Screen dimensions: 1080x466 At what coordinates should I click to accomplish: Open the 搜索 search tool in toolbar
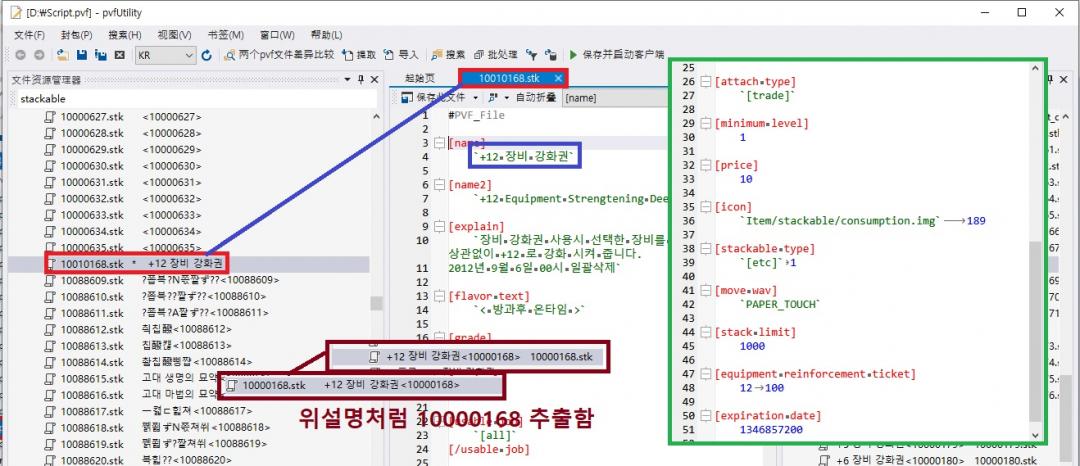448,55
